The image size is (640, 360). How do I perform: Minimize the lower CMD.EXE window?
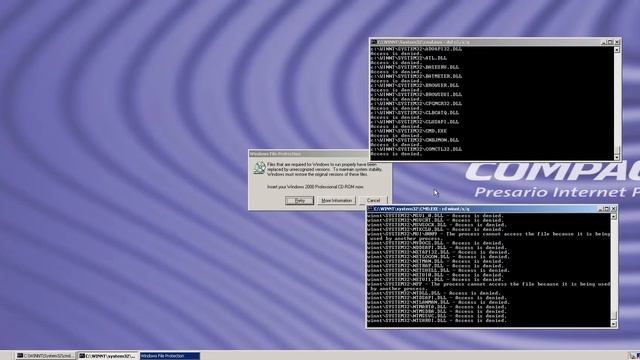(600, 209)
